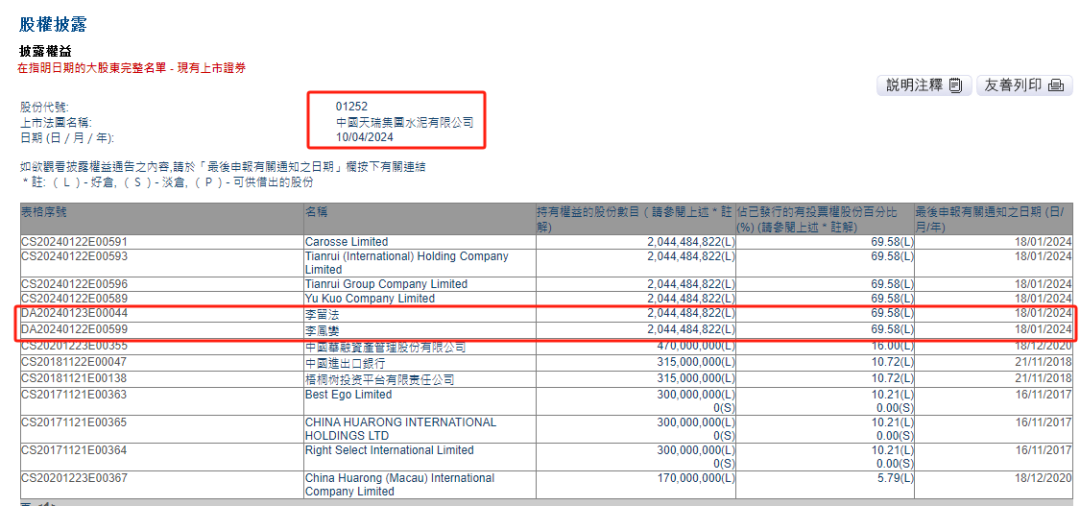Open 18/12/2020 date for China Huarong (Macau)
1080x506 pixels.
pos(1043,478)
